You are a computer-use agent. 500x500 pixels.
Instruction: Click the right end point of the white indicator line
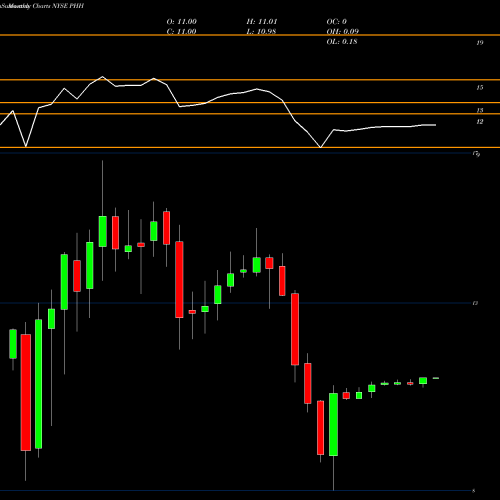click(x=436, y=125)
